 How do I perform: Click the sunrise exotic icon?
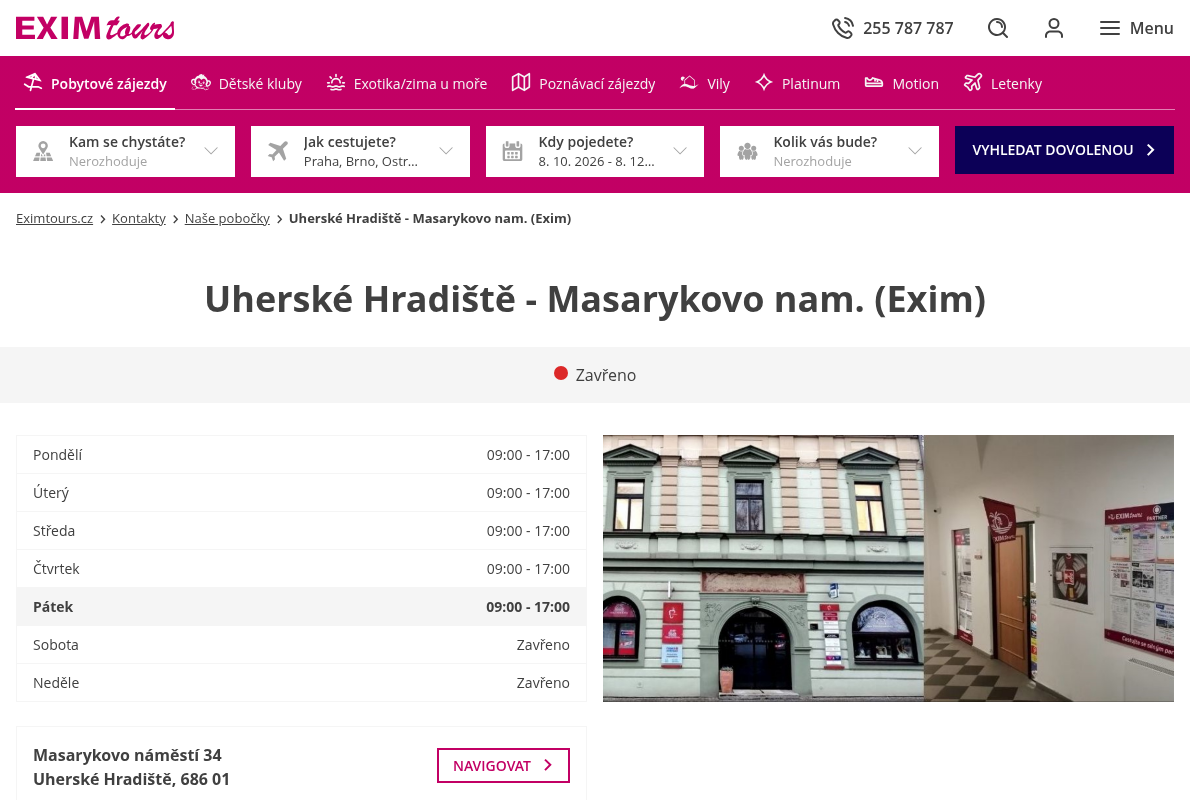pyautogui.click(x=336, y=82)
